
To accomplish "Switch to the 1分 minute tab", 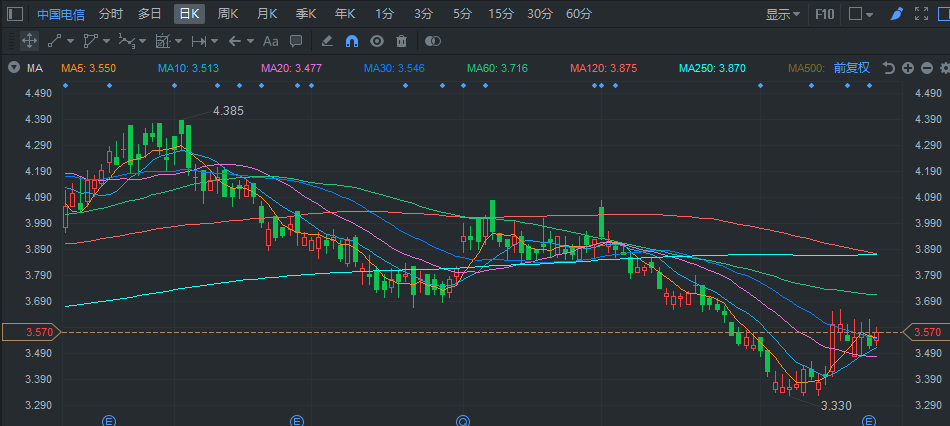I will (x=384, y=14).
